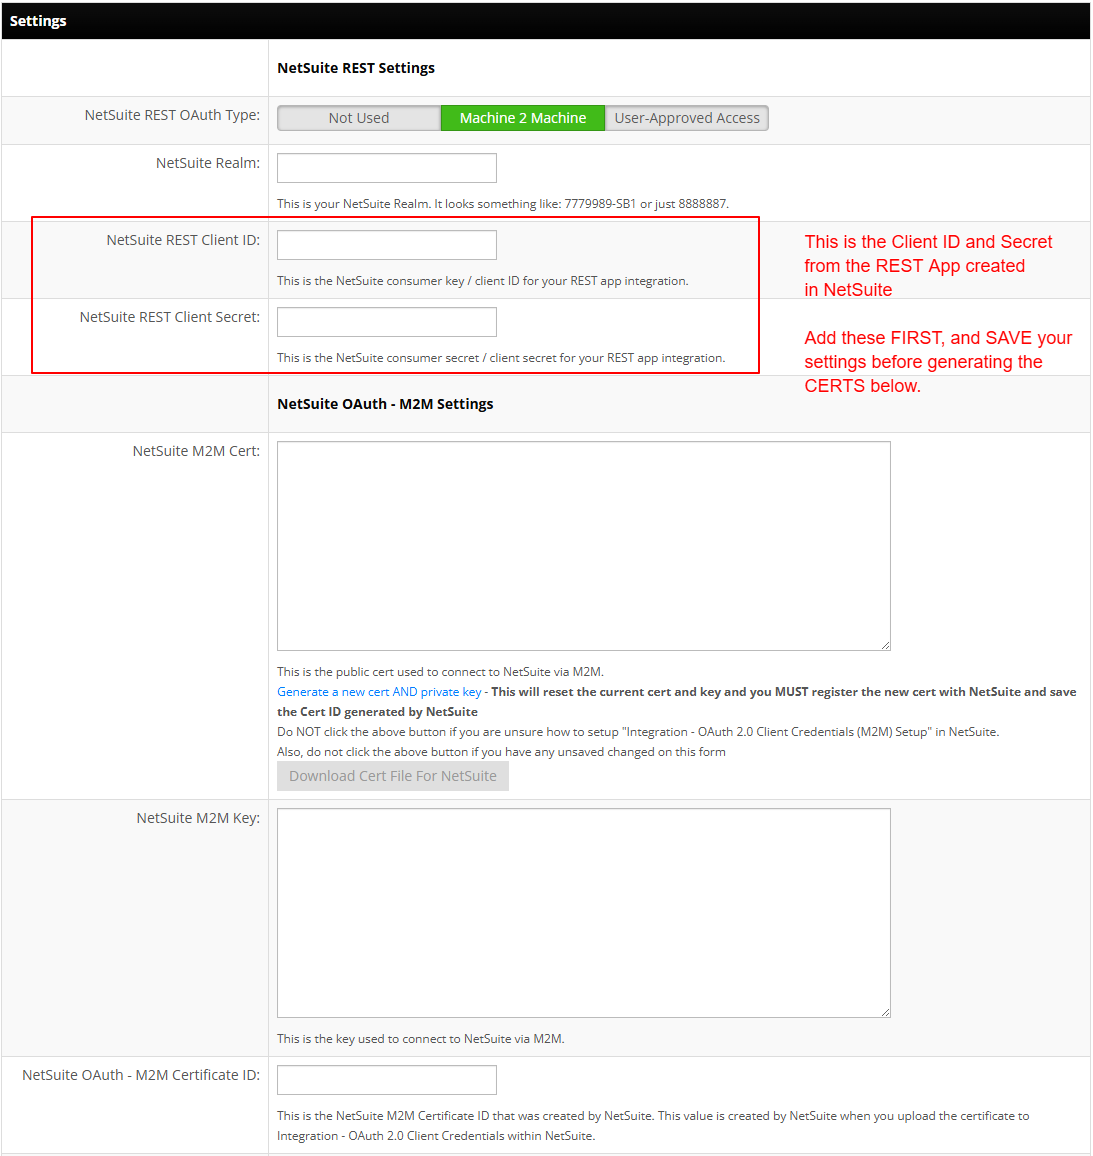Viewport: 1093px width, 1156px height.
Task: Grab the M2M Cert textarea resize handle
Action: click(885, 646)
